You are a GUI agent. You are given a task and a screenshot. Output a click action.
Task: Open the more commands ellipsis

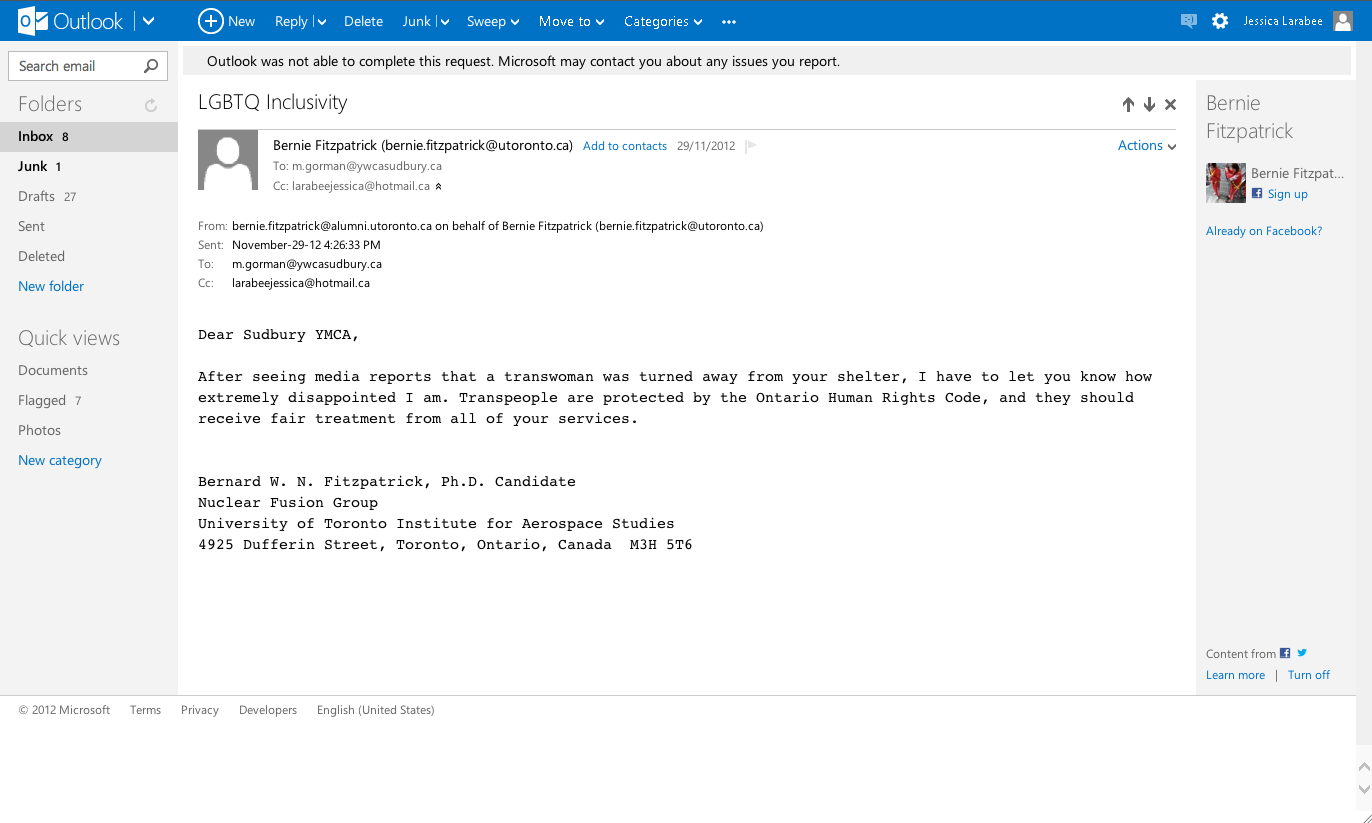coord(729,22)
